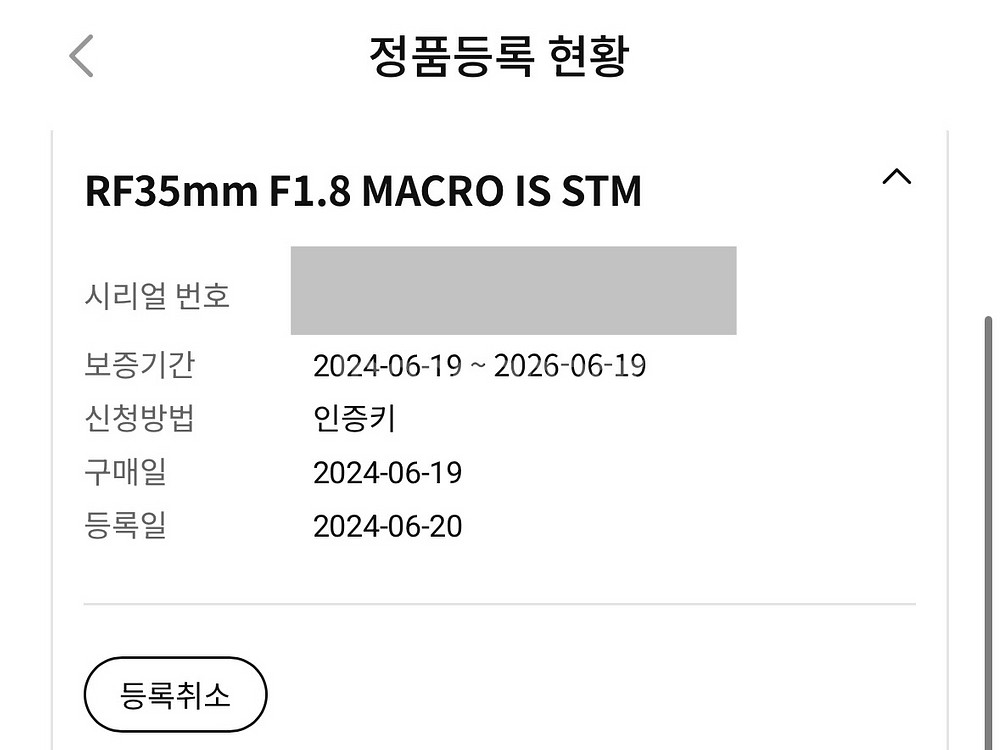
Task: Click the 2024-06-20 registration date
Action: [x=387, y=526]
